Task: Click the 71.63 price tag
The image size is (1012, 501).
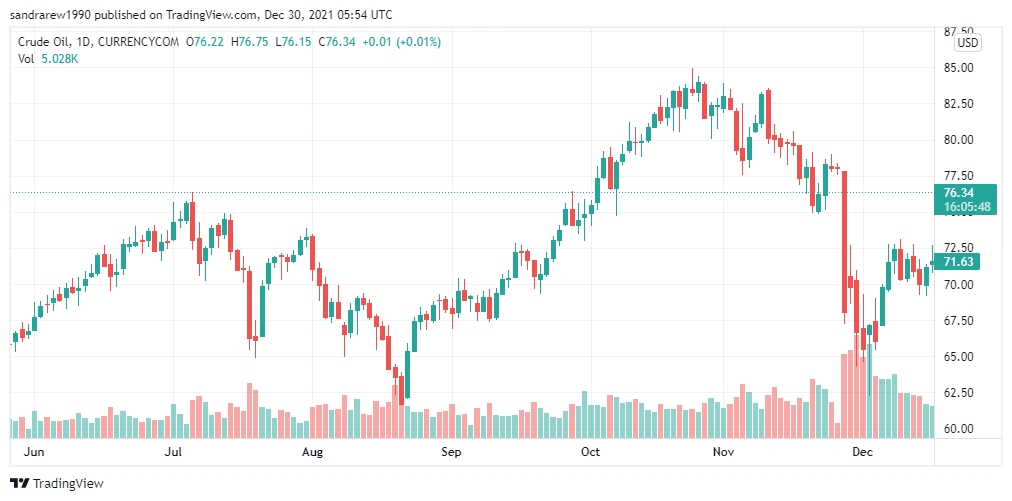Action: coord(958,261)
